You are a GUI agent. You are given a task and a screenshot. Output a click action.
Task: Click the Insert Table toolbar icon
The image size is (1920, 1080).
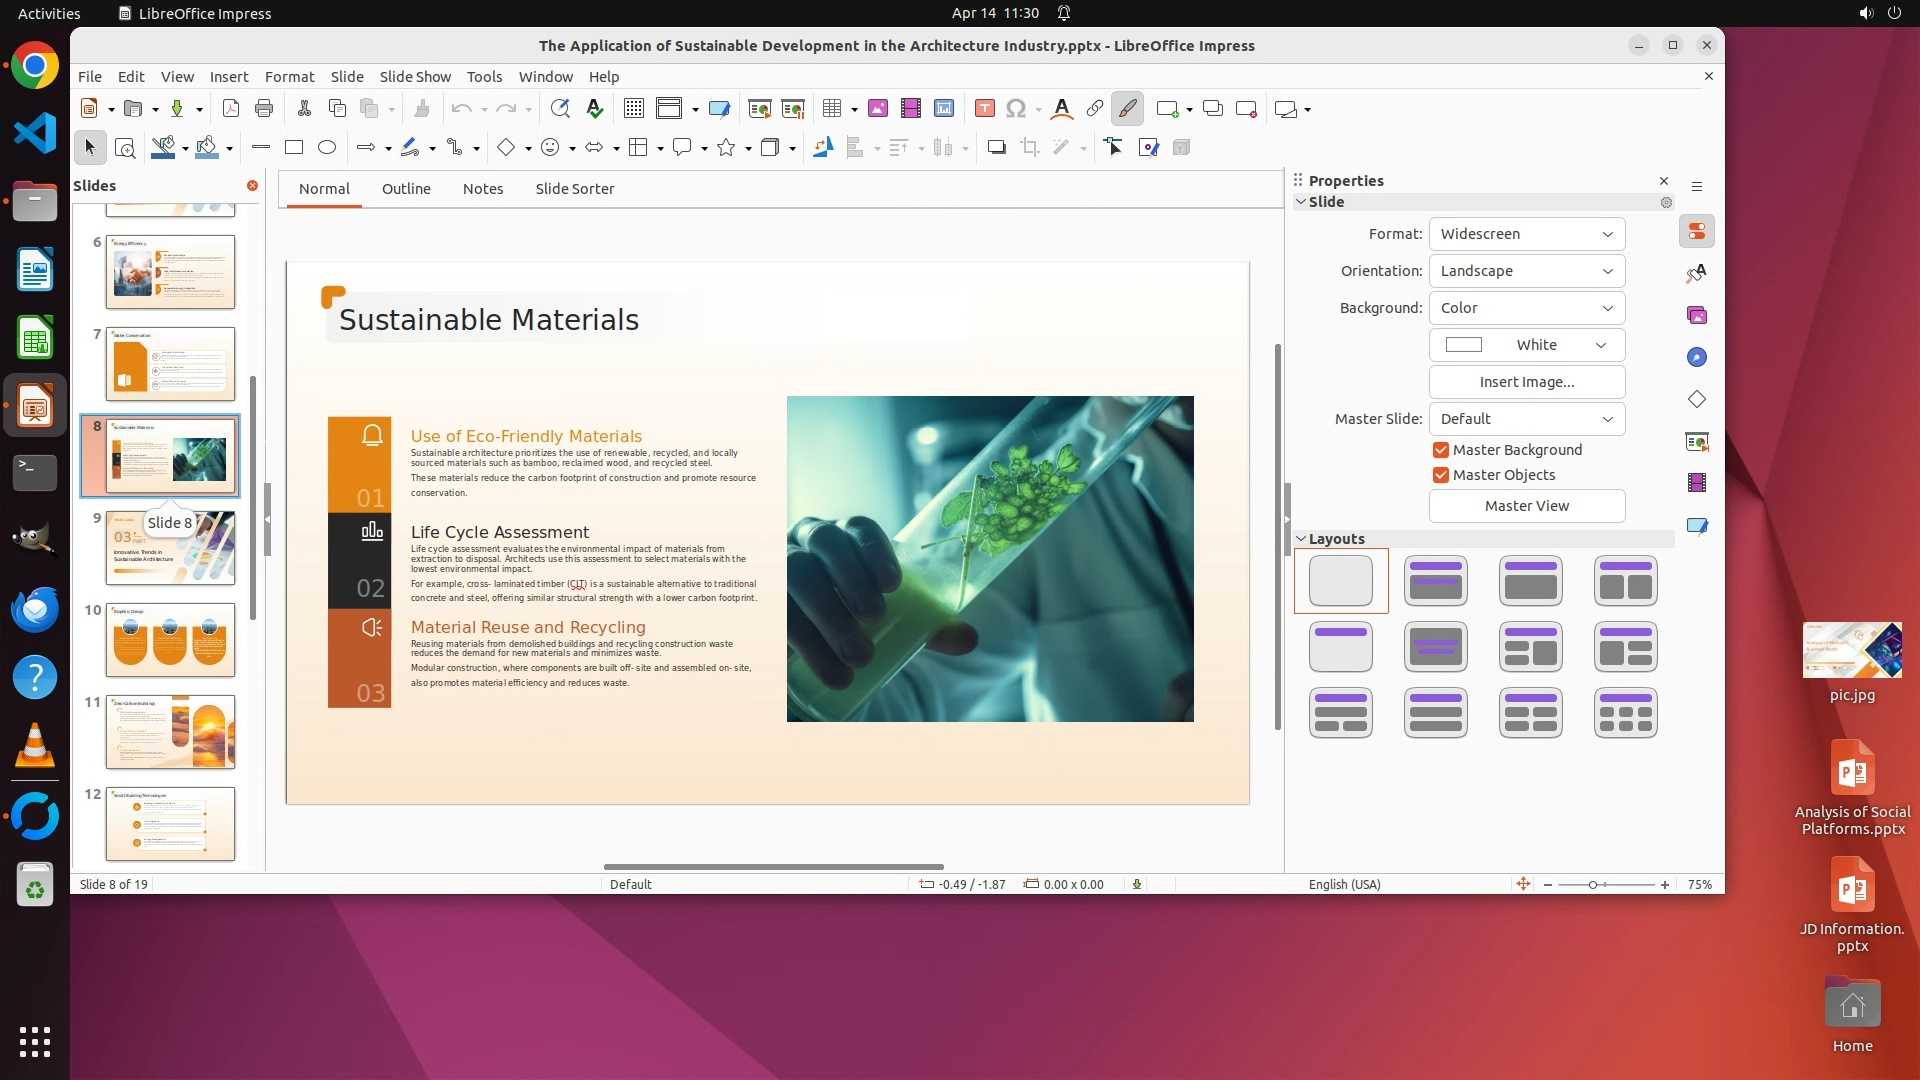click(832, 109)
